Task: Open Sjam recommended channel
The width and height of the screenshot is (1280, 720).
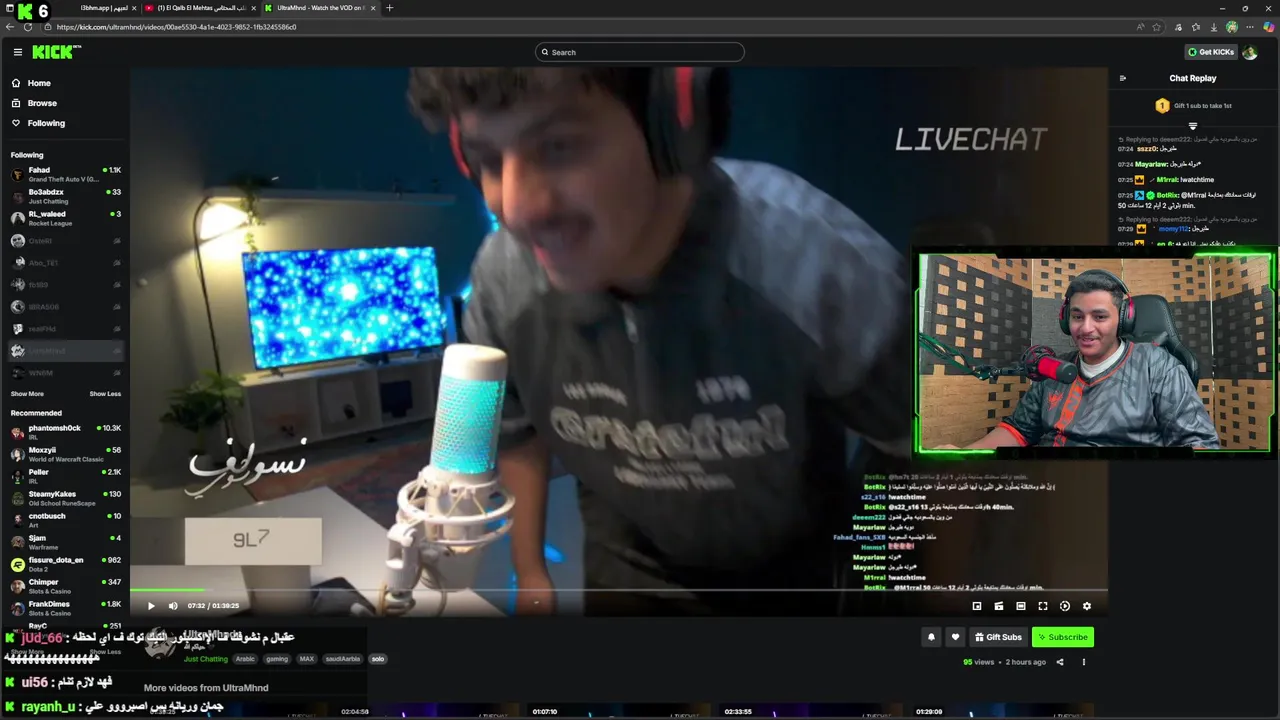Action: pos(65,542)
